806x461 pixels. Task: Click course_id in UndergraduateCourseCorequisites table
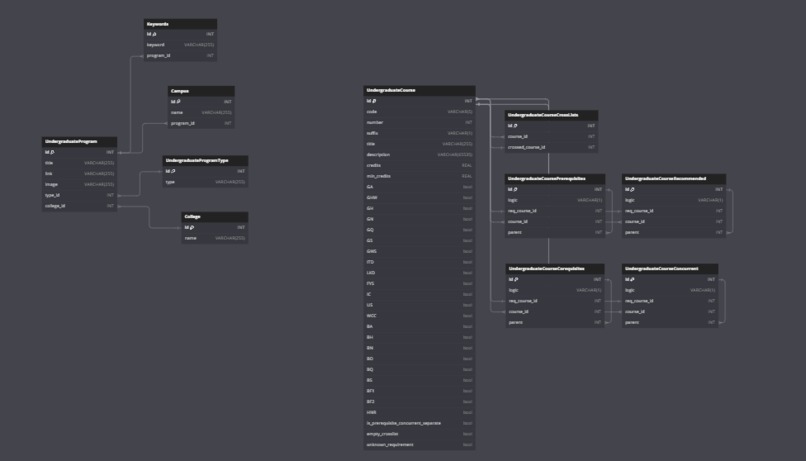[x=555, y=312]
